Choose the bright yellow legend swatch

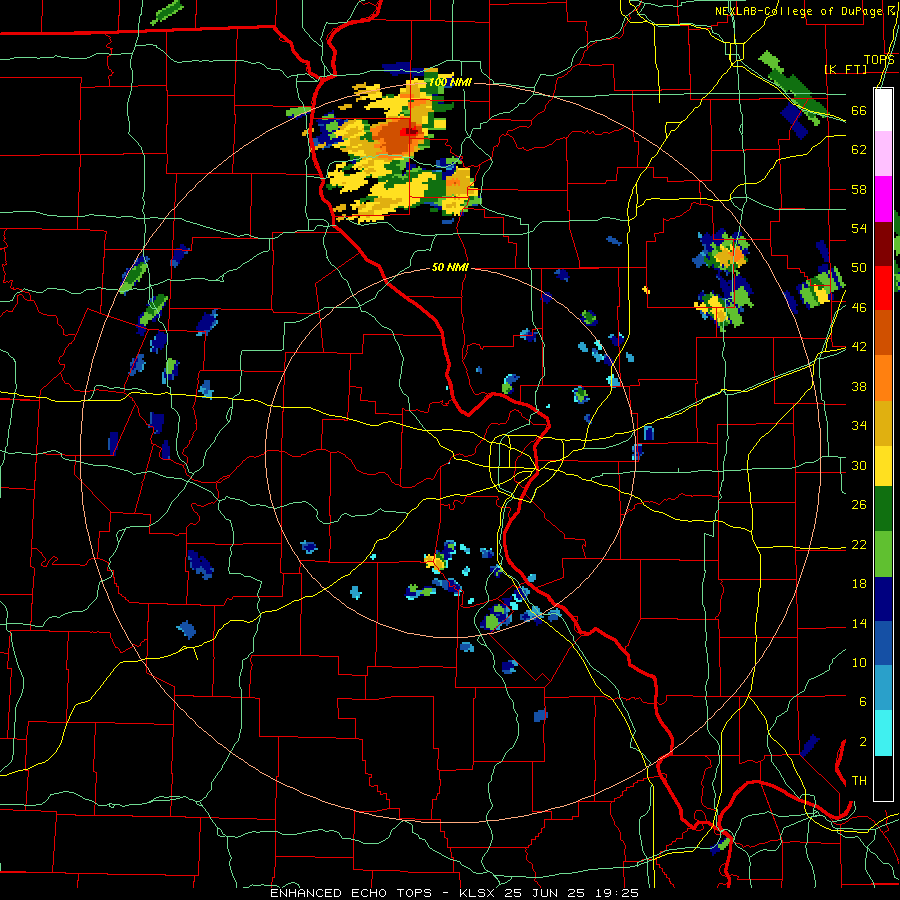pyautogui.click(x=883, y=464)
